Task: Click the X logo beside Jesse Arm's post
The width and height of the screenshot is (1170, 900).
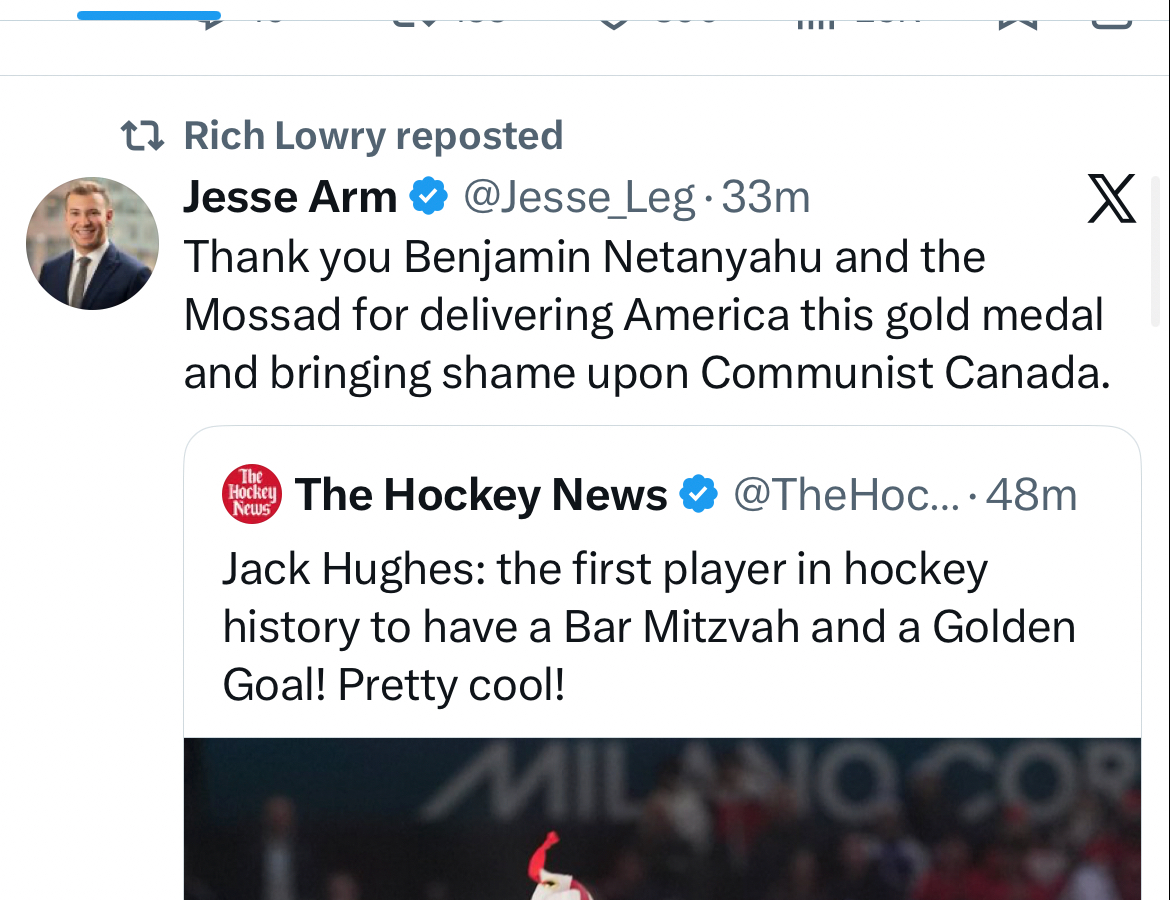Action: click(1111, 198)
